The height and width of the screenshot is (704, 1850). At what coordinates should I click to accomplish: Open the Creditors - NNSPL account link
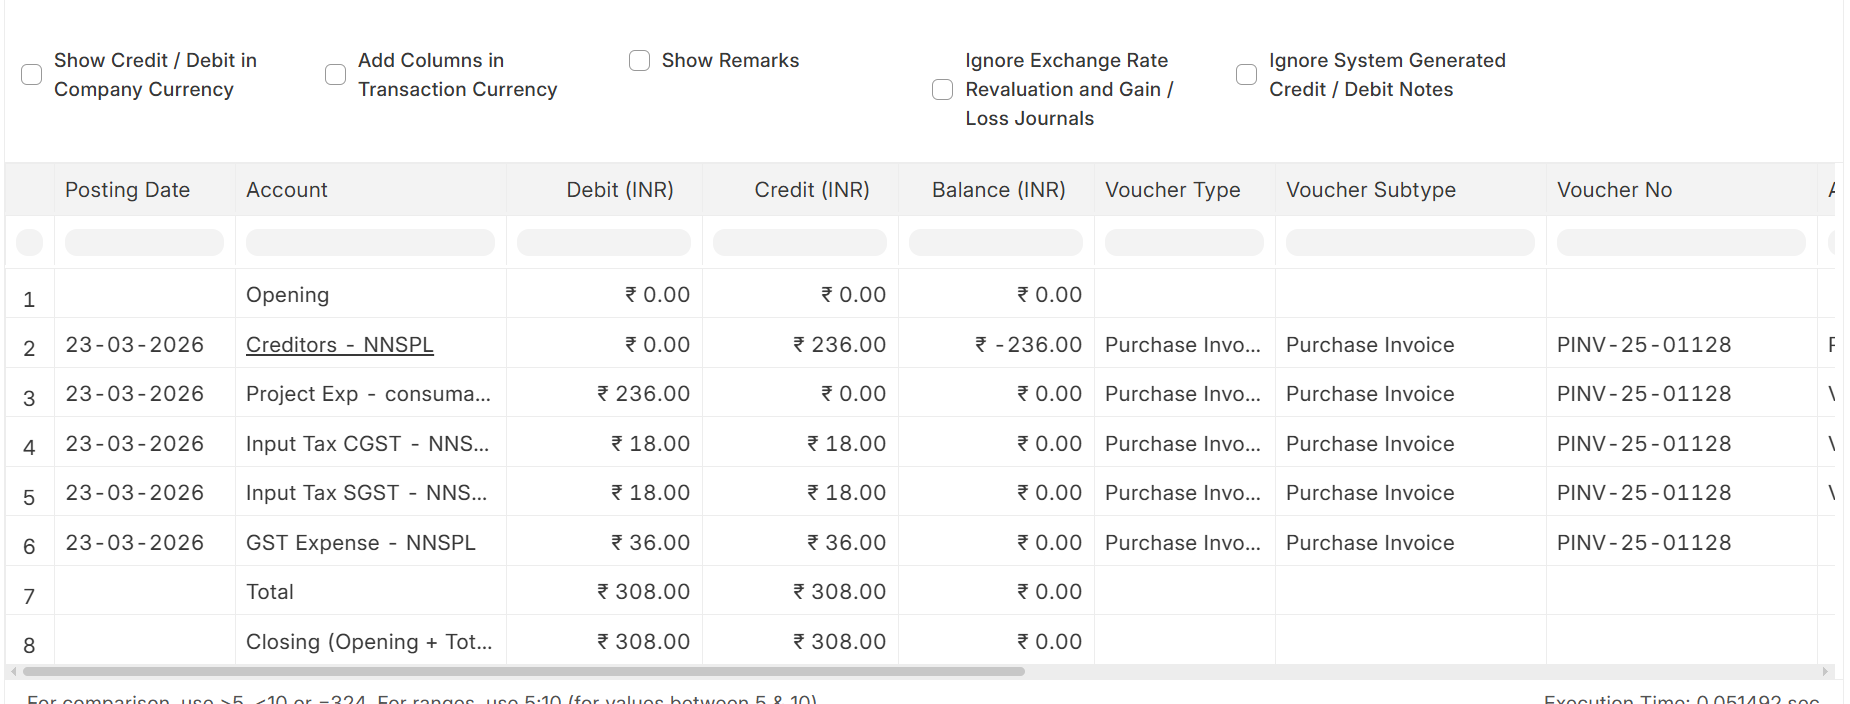[x=340, y=345]
